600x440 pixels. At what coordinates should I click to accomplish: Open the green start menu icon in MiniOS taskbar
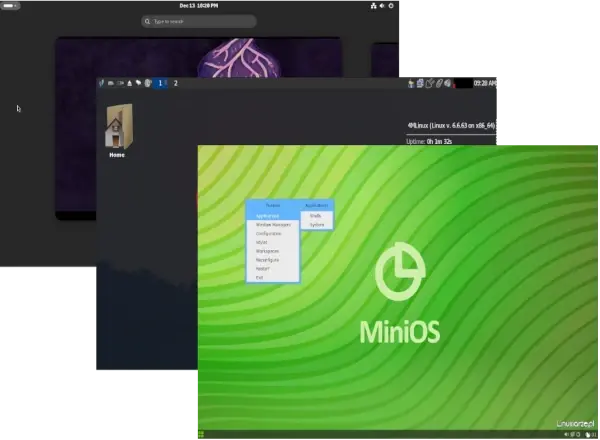tap(201, 434)
